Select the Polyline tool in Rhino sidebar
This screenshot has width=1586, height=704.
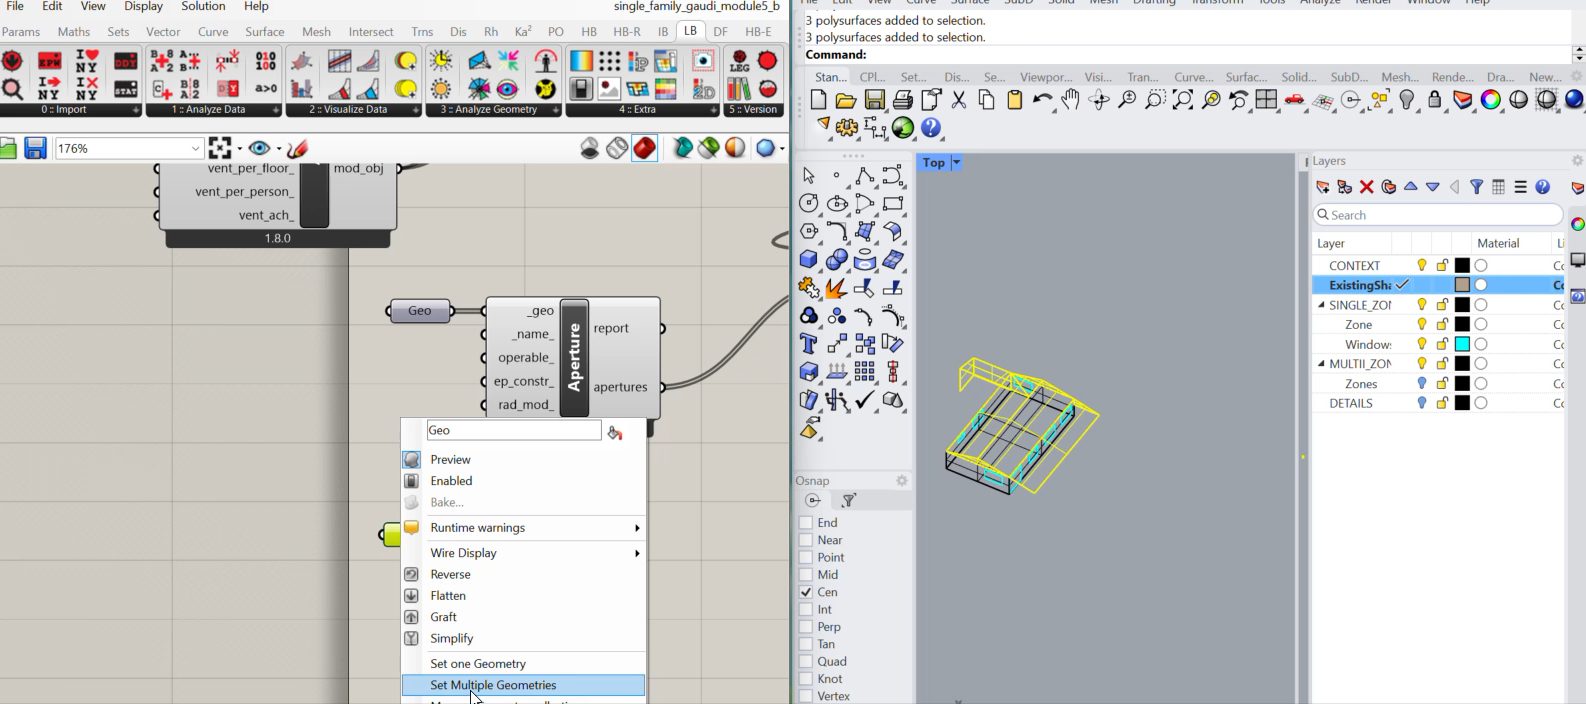point(865,176)
